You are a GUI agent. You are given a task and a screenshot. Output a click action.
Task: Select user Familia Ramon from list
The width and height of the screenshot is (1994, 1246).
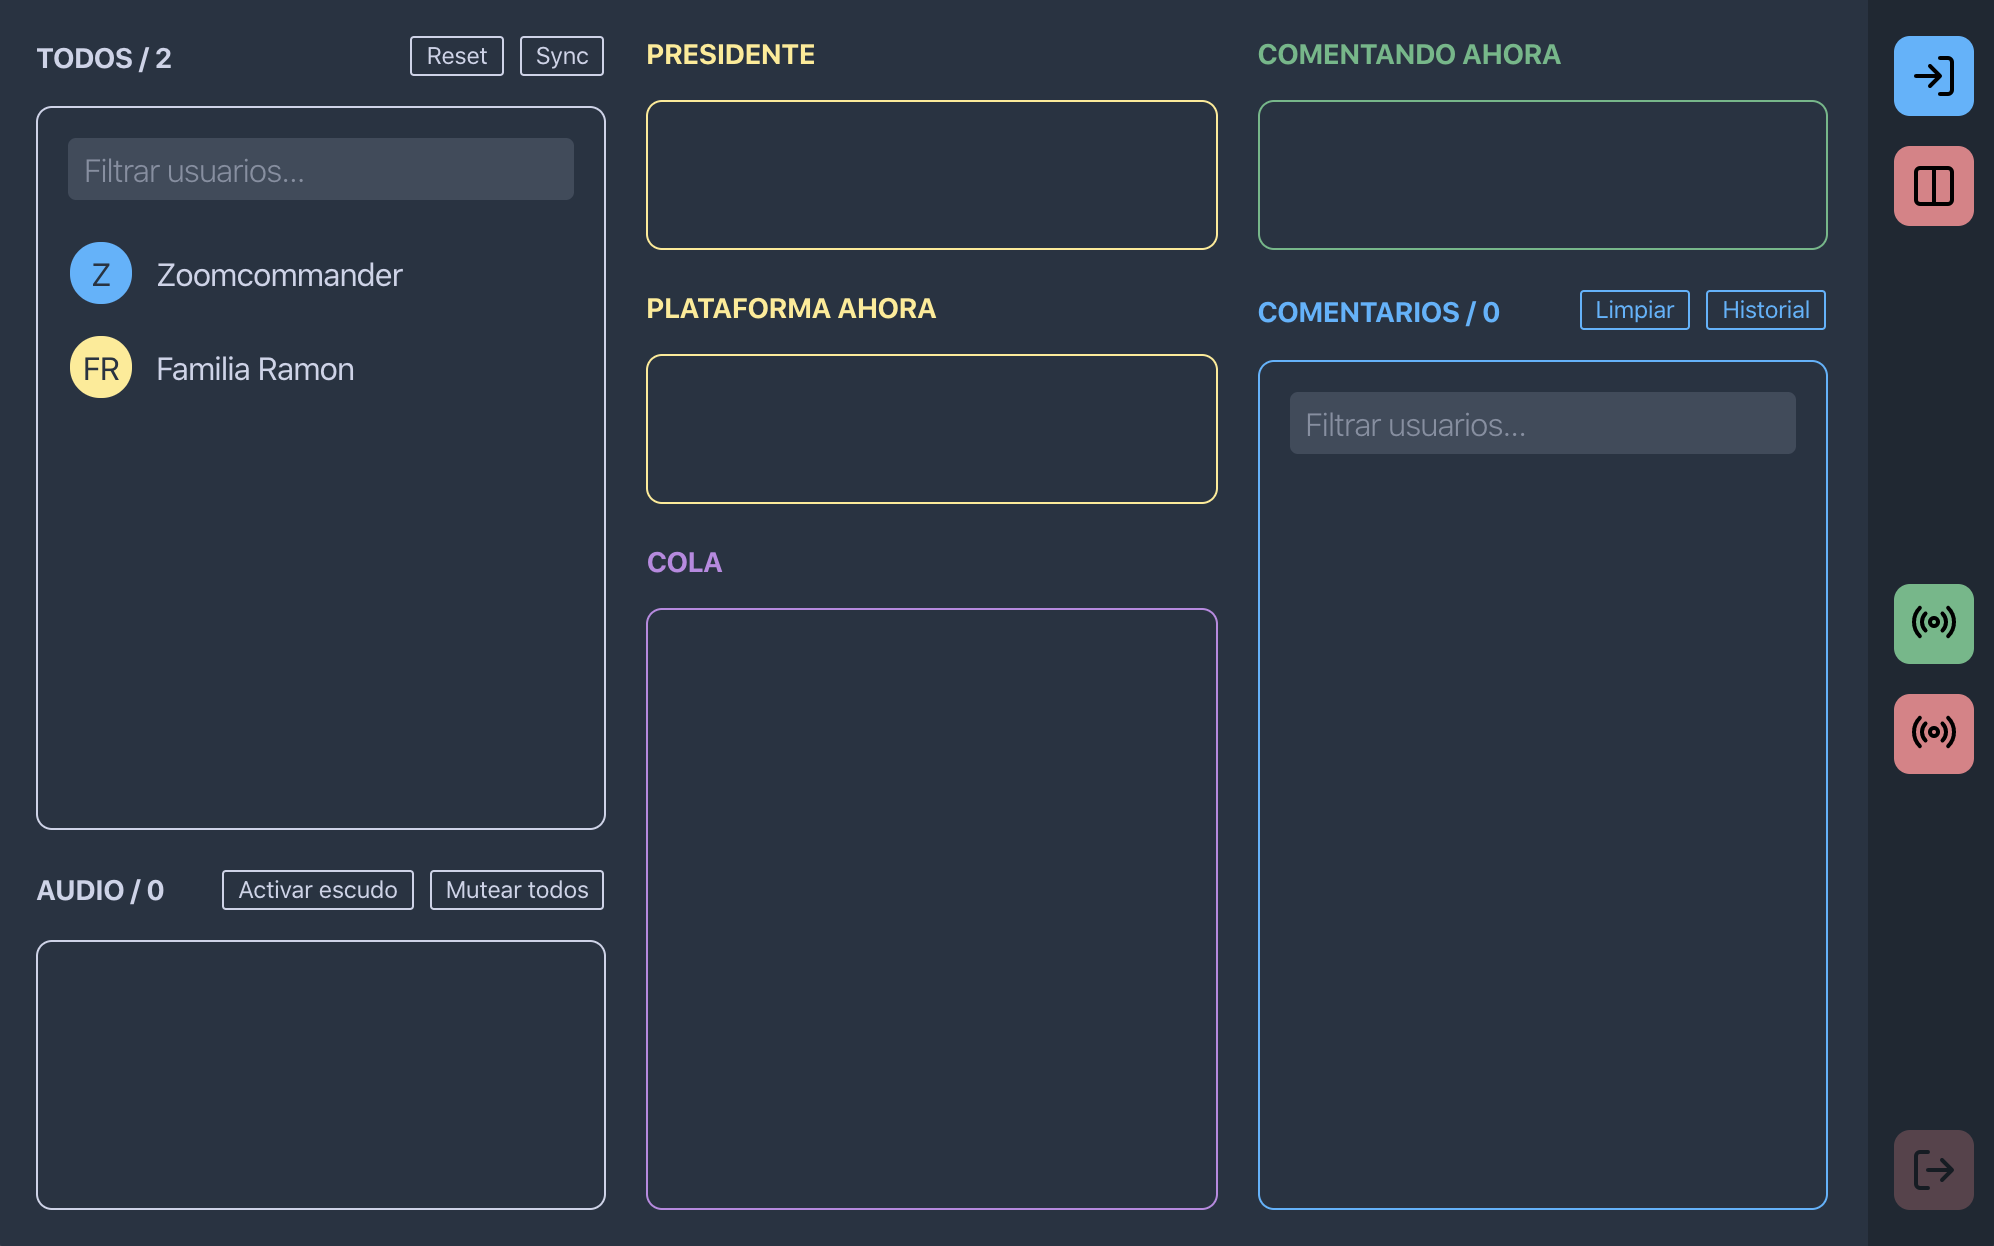[x=255, y=369]
